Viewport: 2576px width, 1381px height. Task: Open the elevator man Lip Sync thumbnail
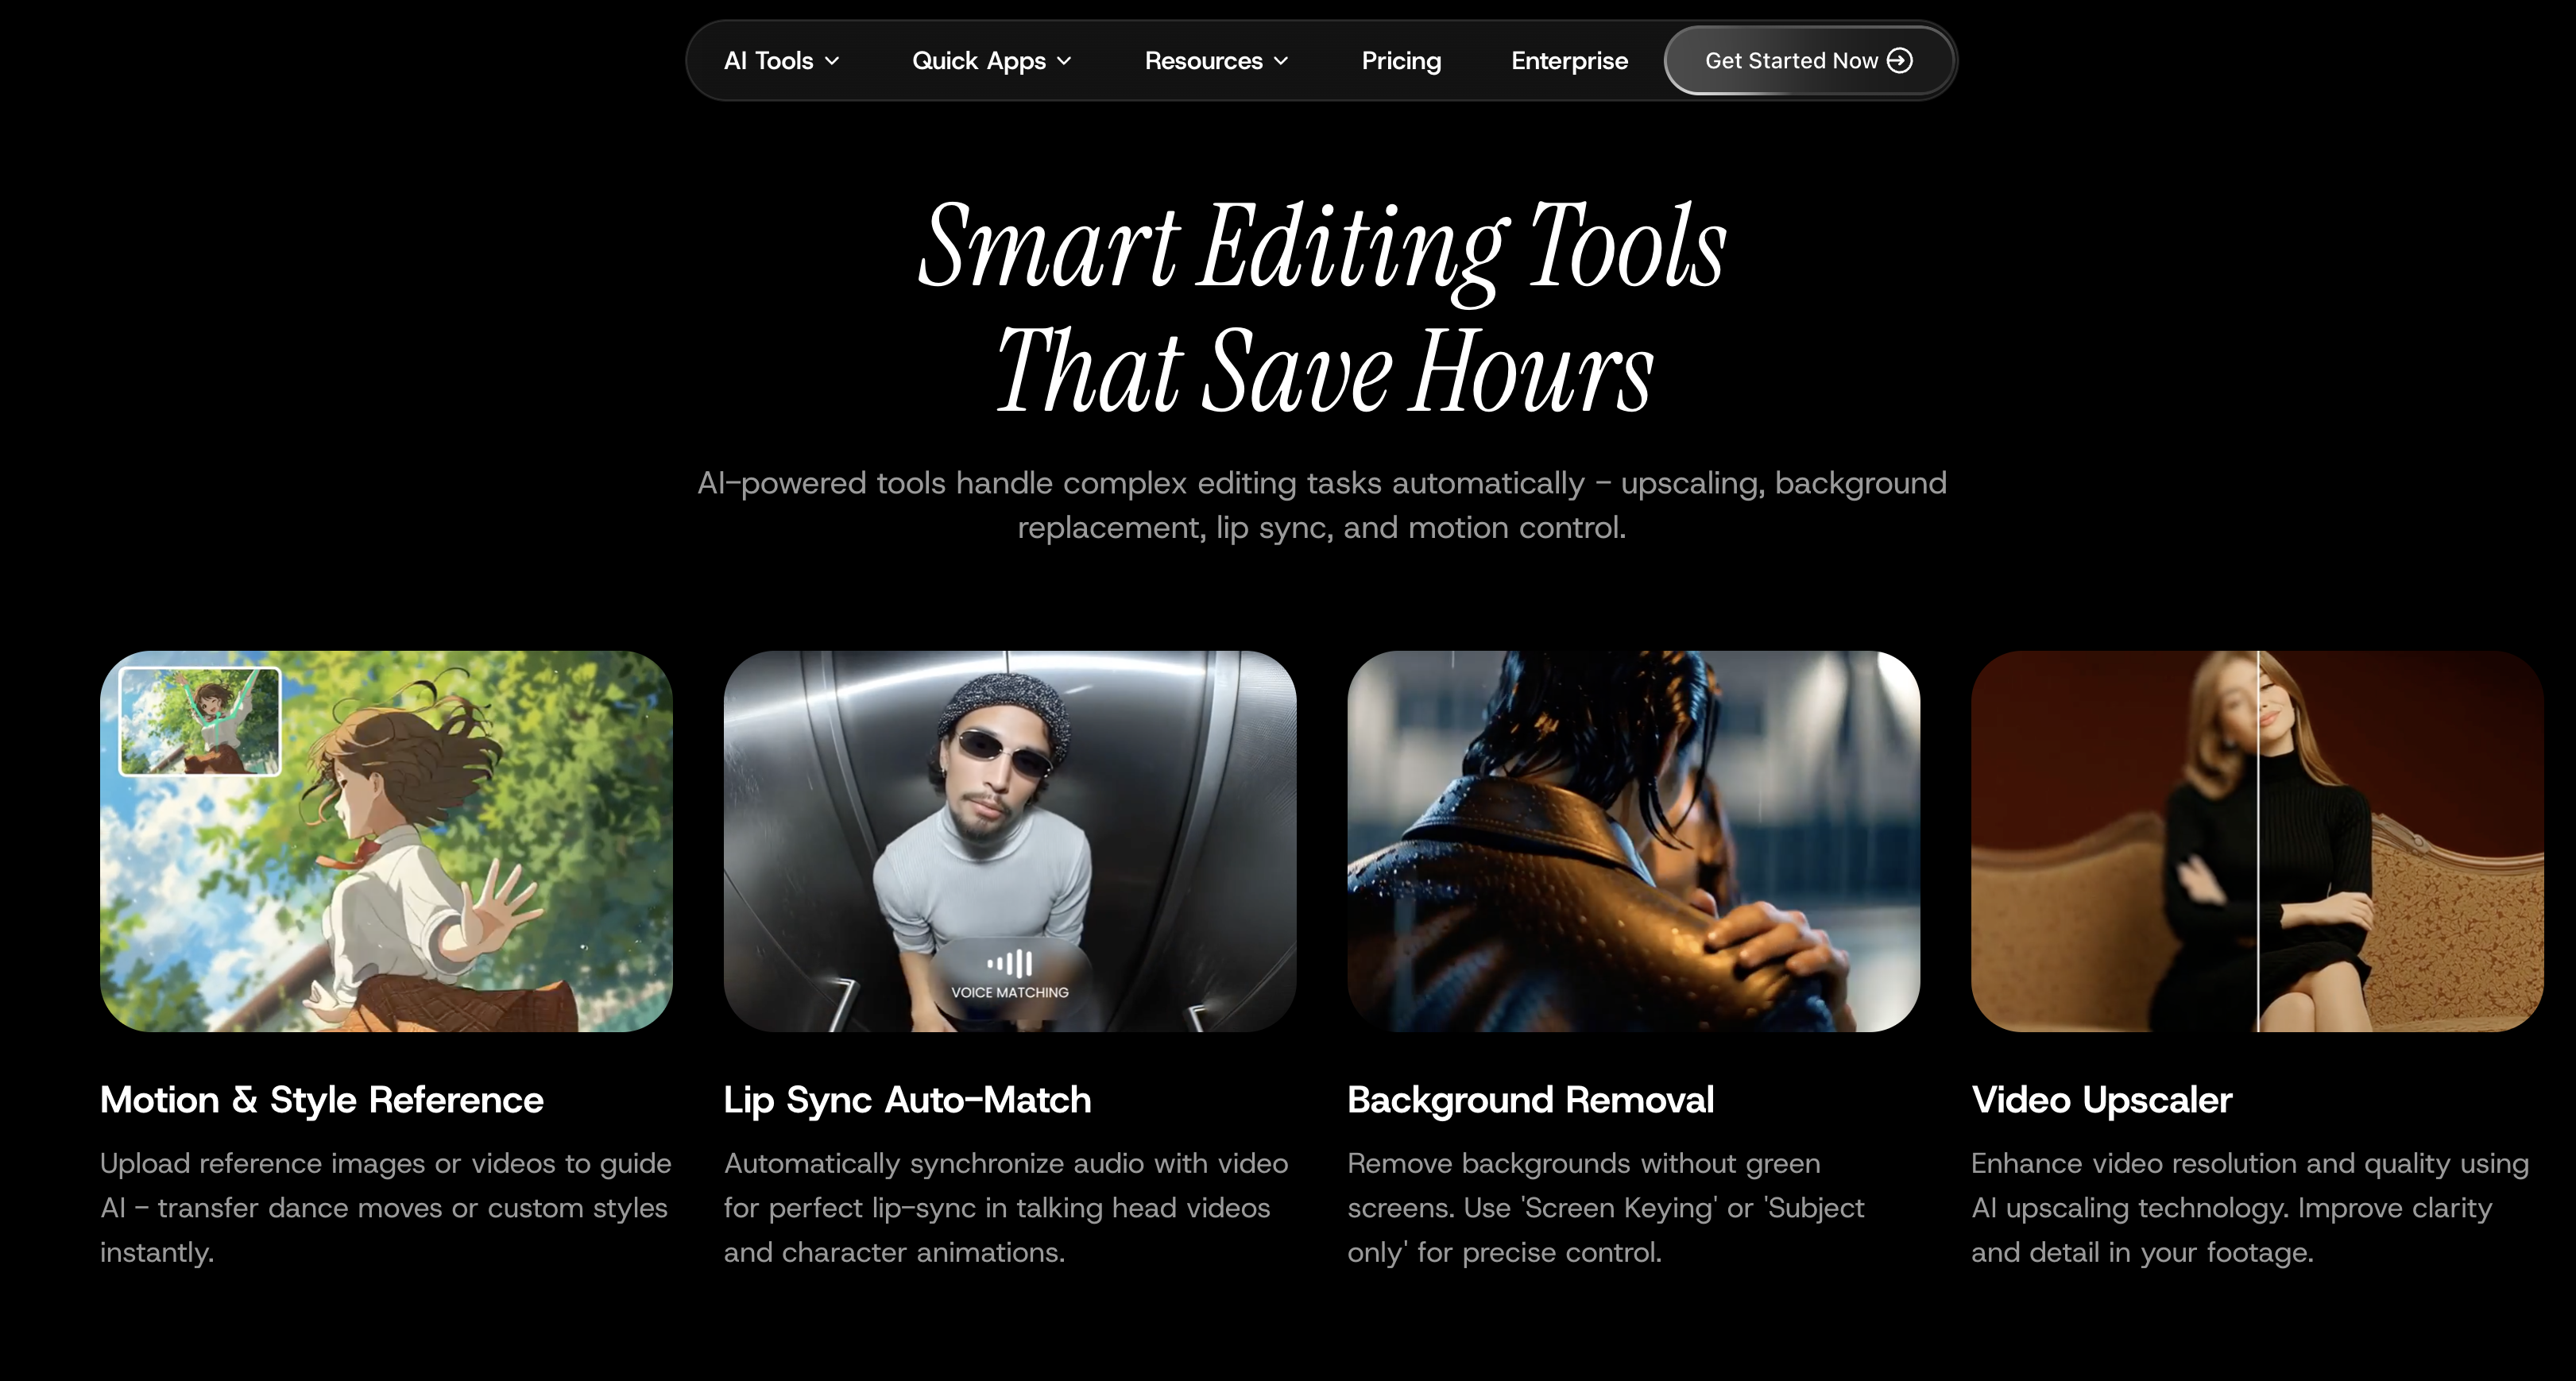pos(1010,841)
